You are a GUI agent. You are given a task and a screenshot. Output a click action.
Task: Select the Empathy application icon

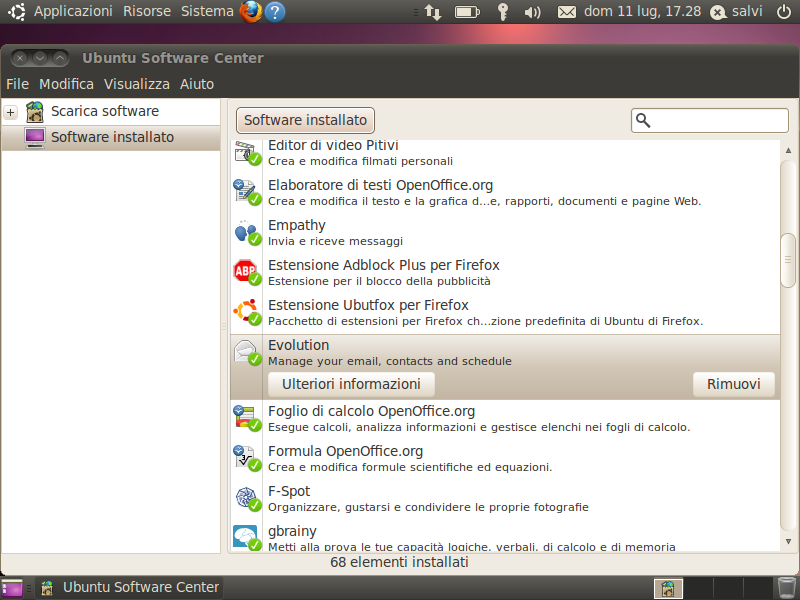coord(247,233)
